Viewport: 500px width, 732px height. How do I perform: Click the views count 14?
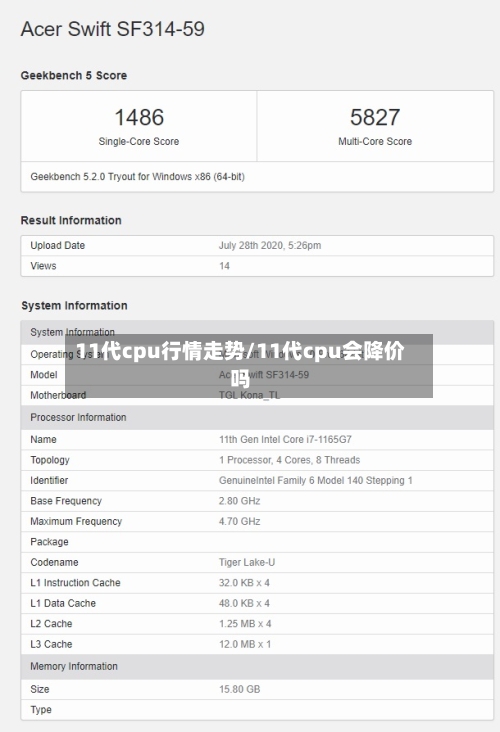pos(224,266)
